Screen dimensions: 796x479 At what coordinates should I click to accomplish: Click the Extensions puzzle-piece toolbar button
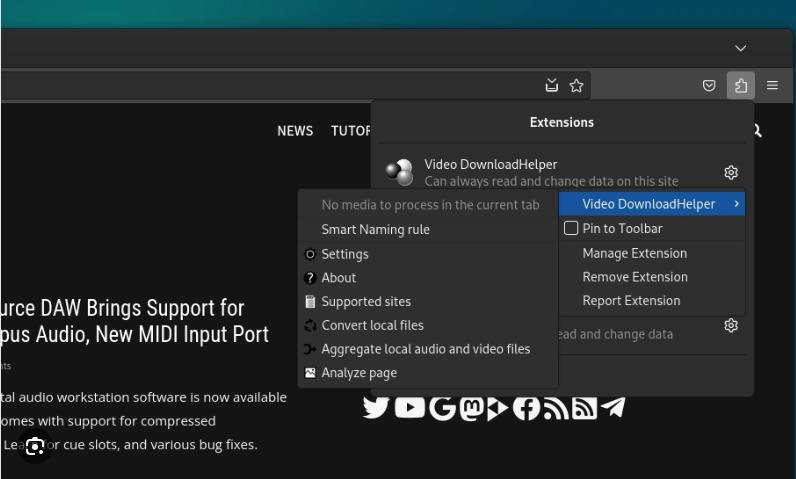pyautogui.click(x=740, y=85)
